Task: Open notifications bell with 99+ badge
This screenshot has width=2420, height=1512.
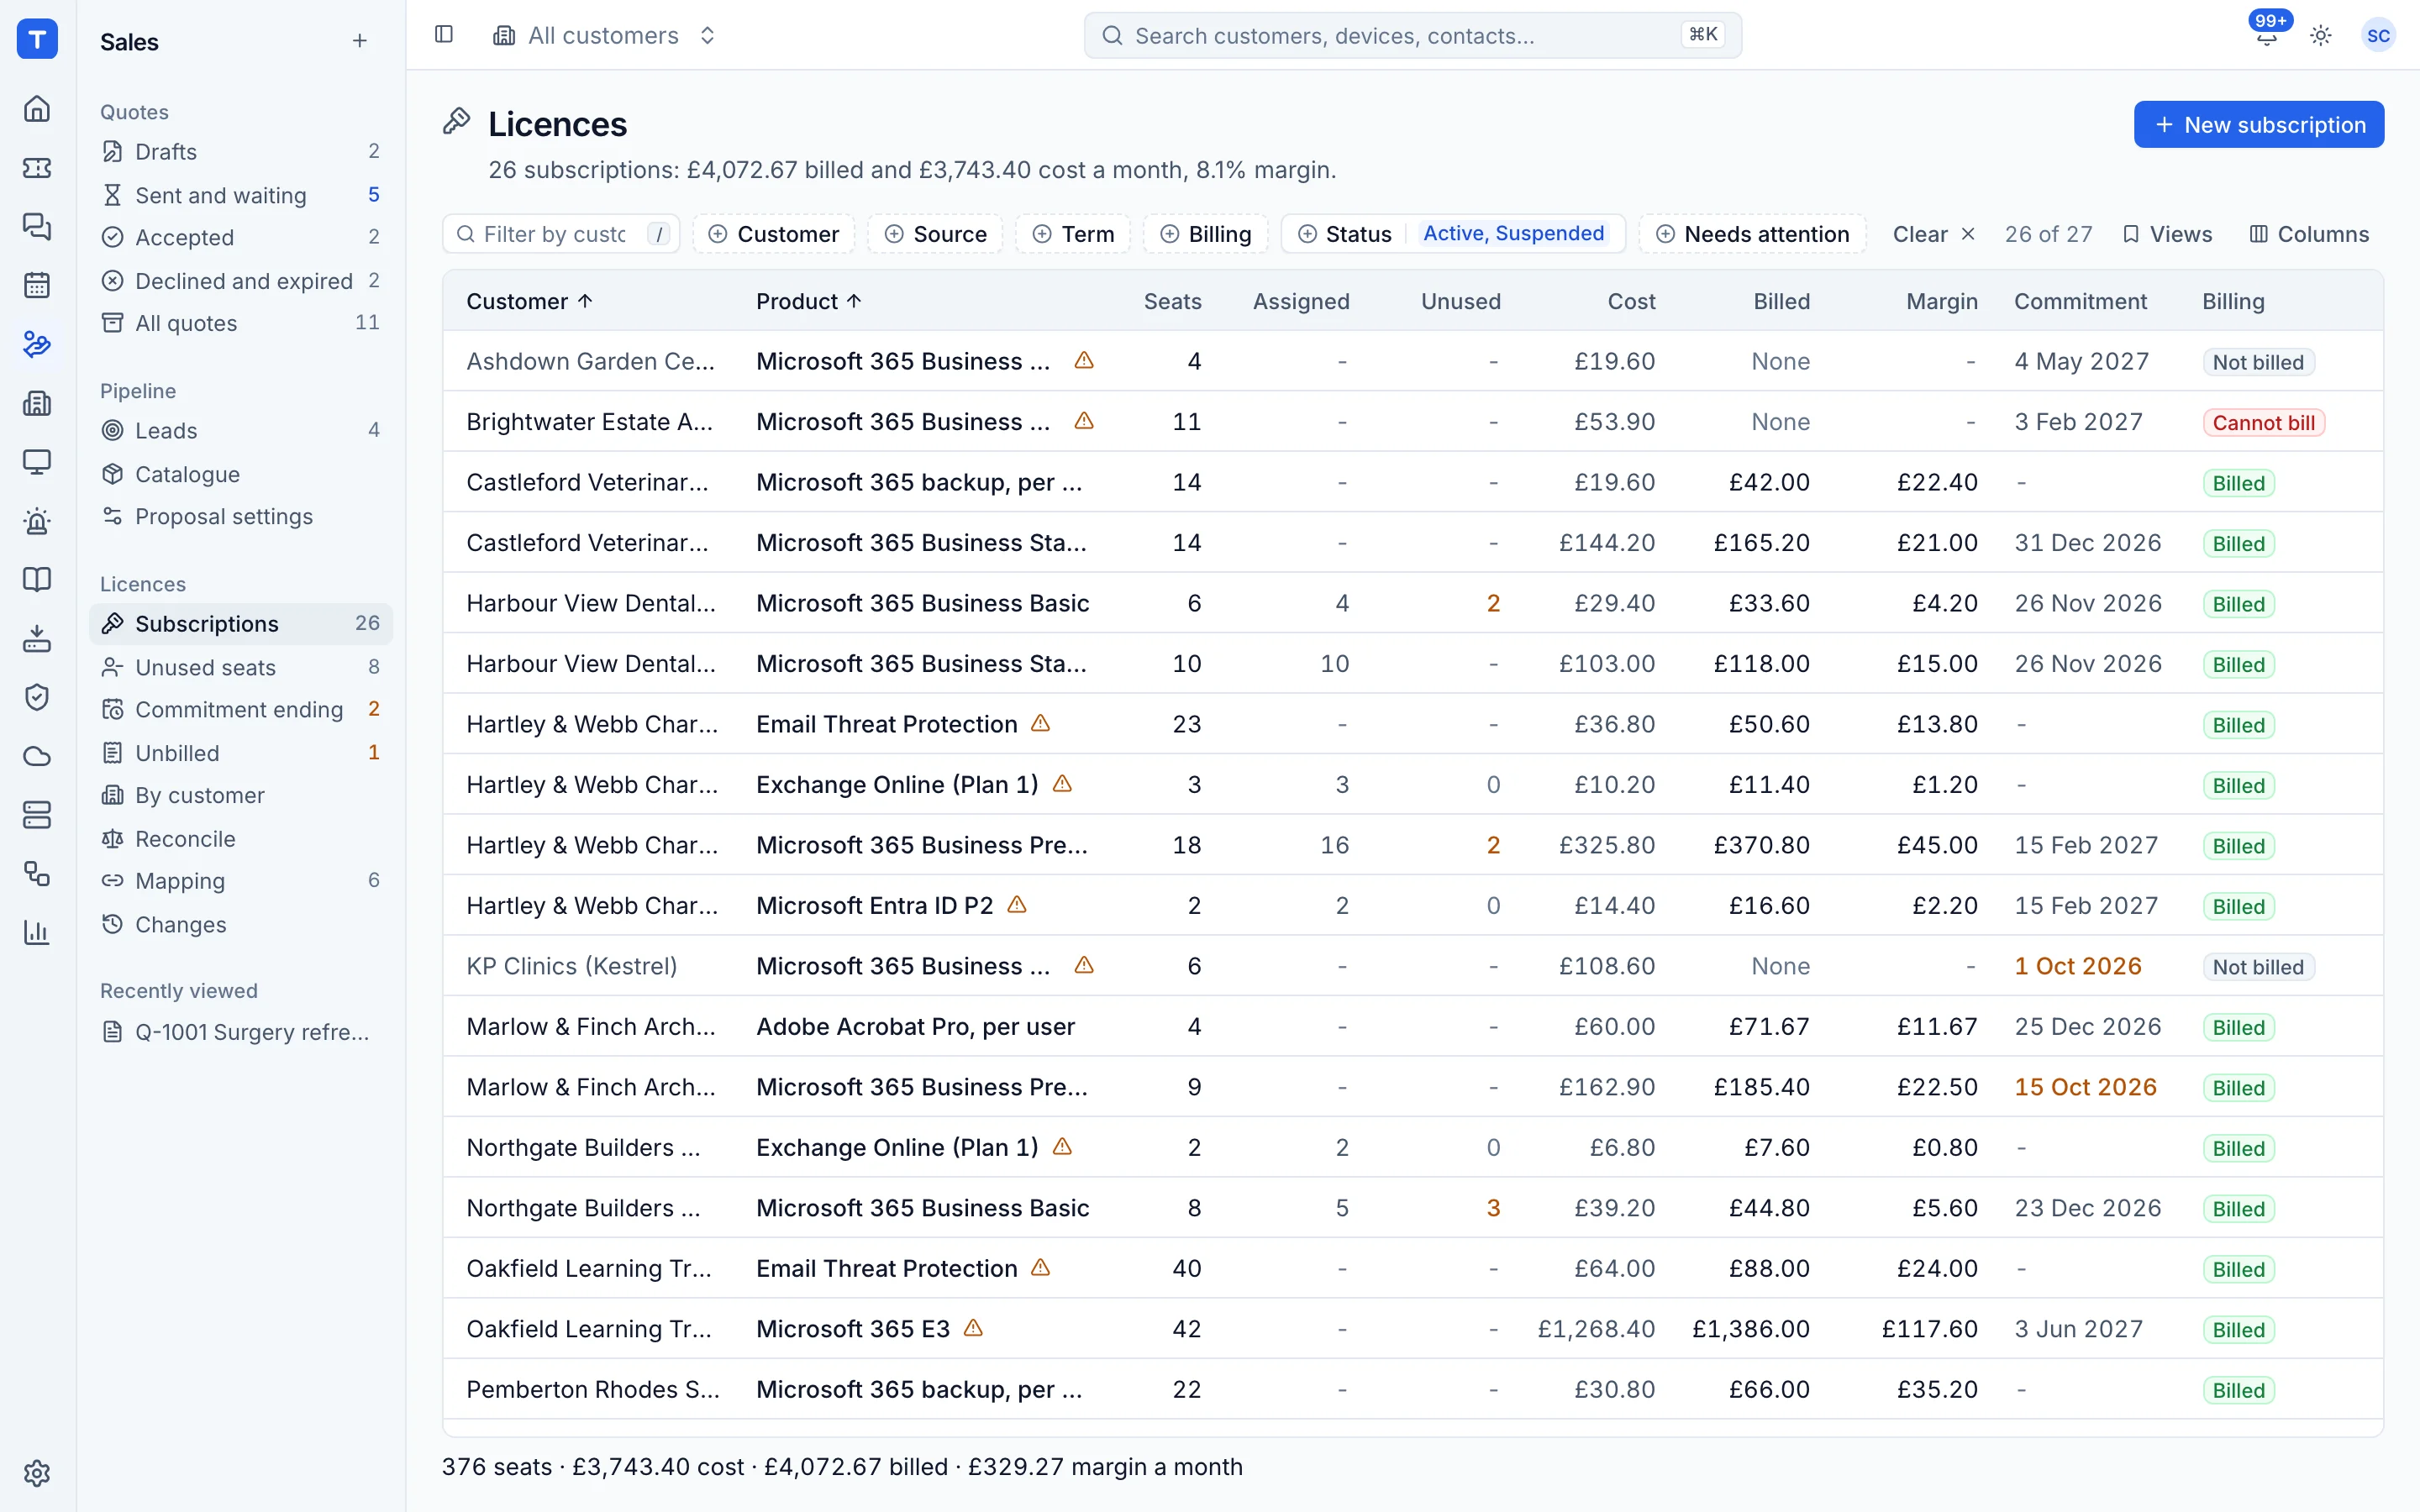Action: 2267,35
